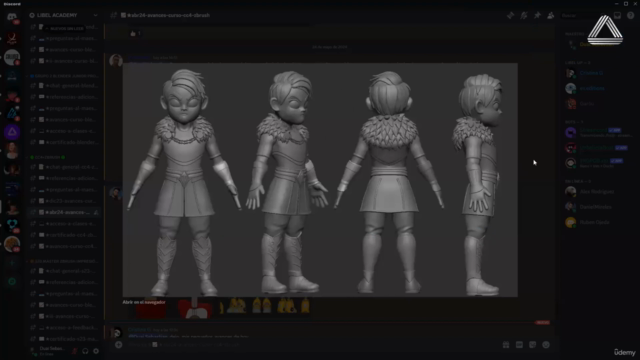Open user settings gear icon

pyautogui.click(x=96, y=351)
